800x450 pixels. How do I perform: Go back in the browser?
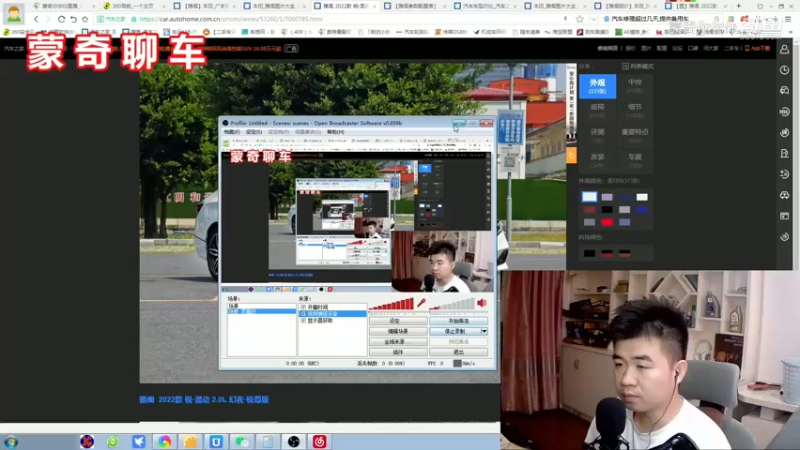[36, 19]
